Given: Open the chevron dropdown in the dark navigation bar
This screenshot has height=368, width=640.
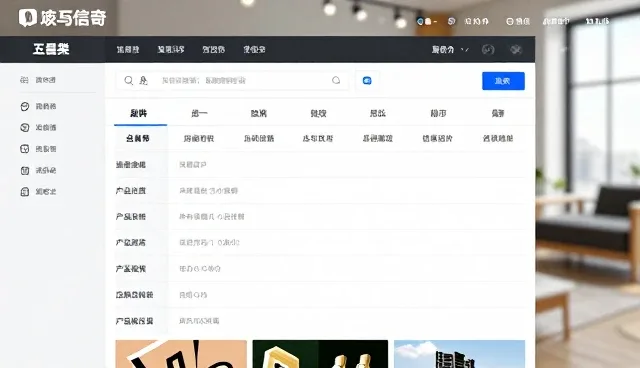Looking at the screenshot, I should tap(464, 49).
